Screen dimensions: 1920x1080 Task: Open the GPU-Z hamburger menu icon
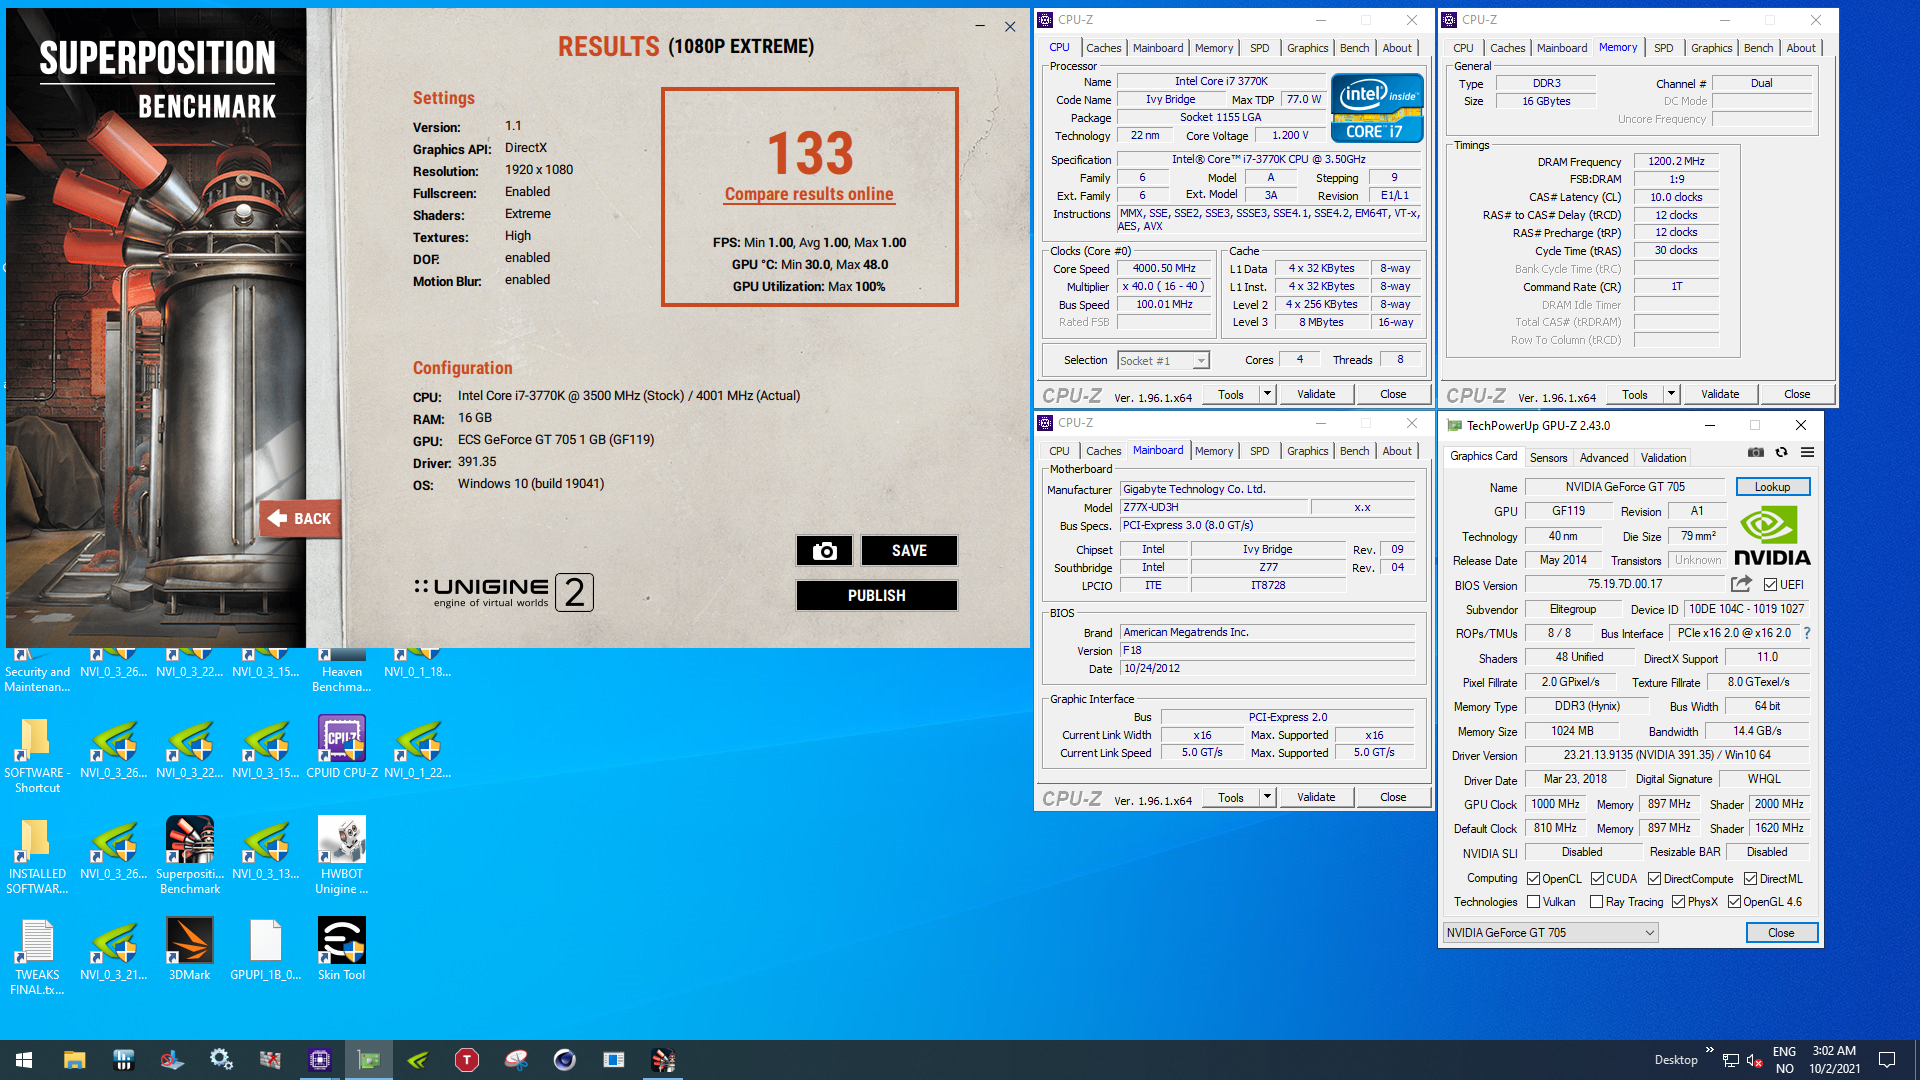coord(1807,452)
